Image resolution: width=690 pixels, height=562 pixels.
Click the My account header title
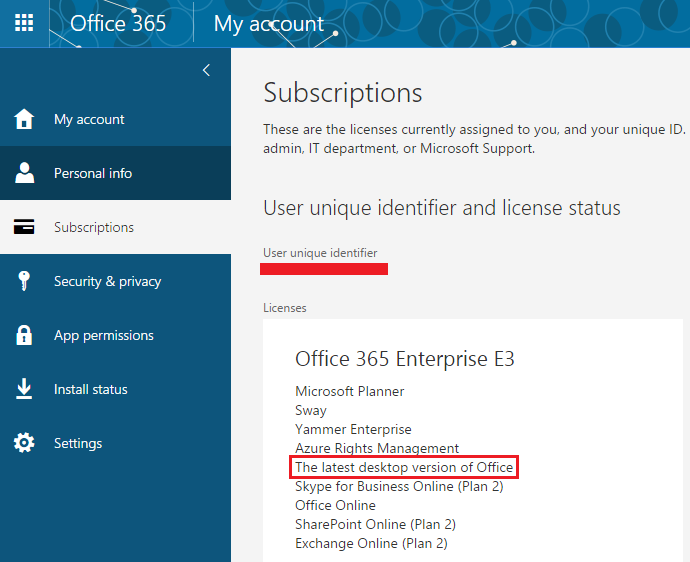(269, 24)
